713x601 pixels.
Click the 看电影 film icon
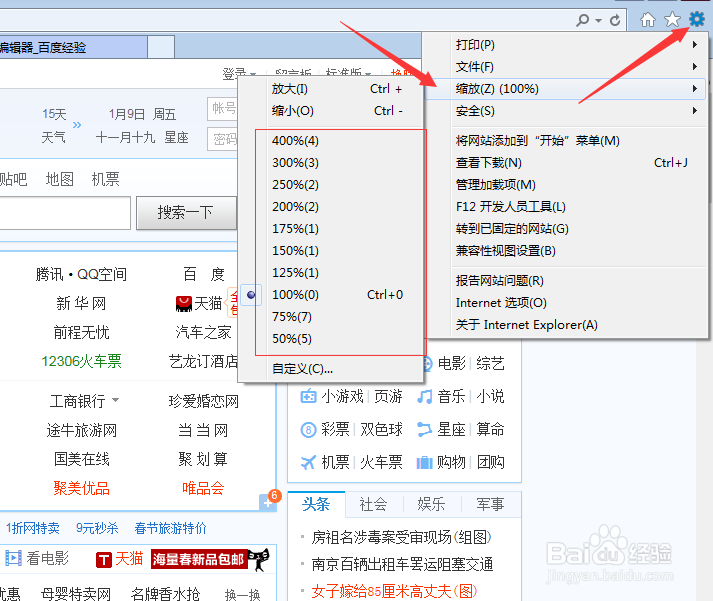pyautogui.click(x=13, y=558)
